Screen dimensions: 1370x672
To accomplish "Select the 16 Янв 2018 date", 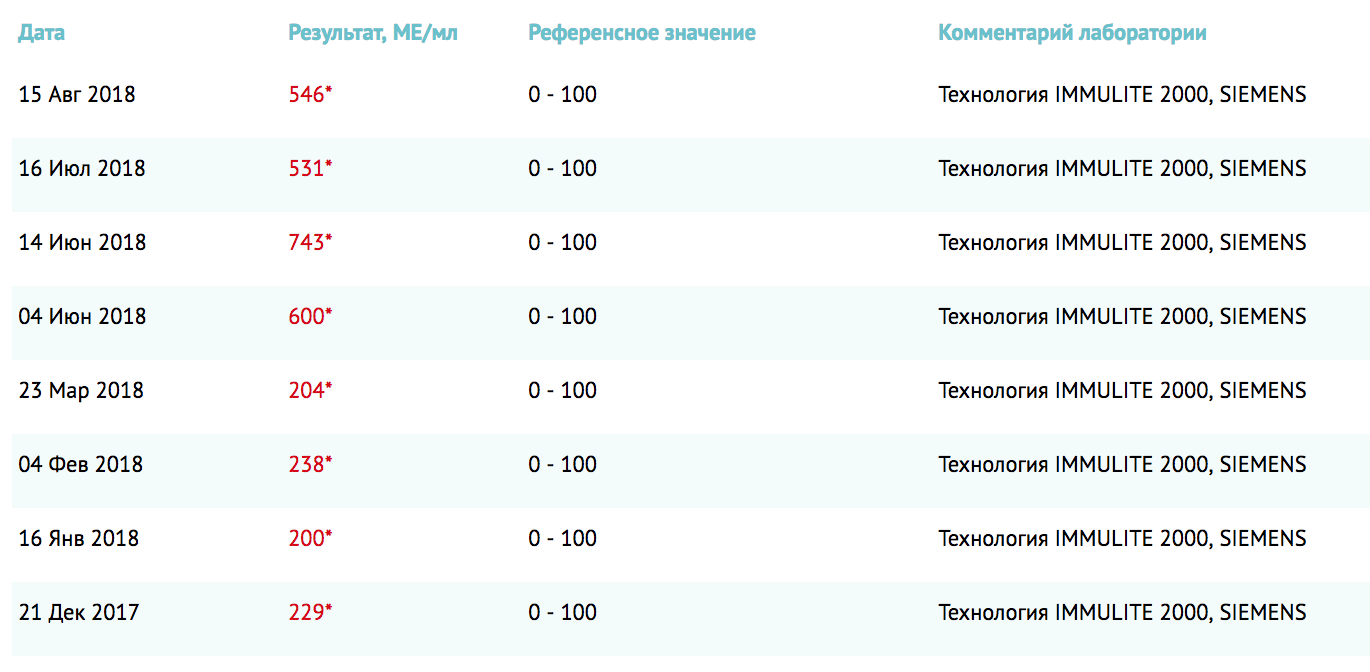I will tap(79, 539).
